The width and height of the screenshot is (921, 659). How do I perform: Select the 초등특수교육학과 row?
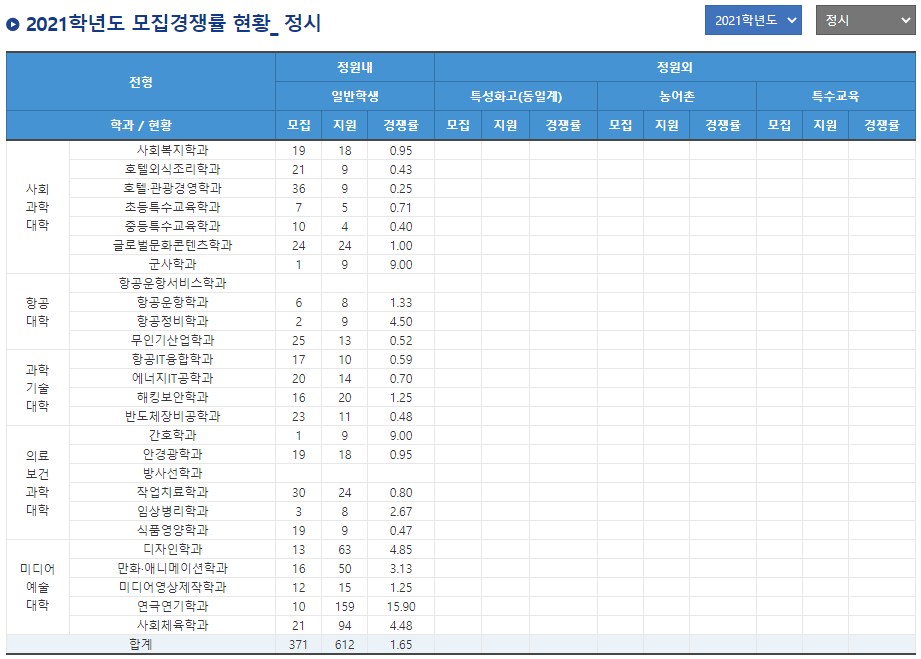pyautogui.click(x=172, y=207)
